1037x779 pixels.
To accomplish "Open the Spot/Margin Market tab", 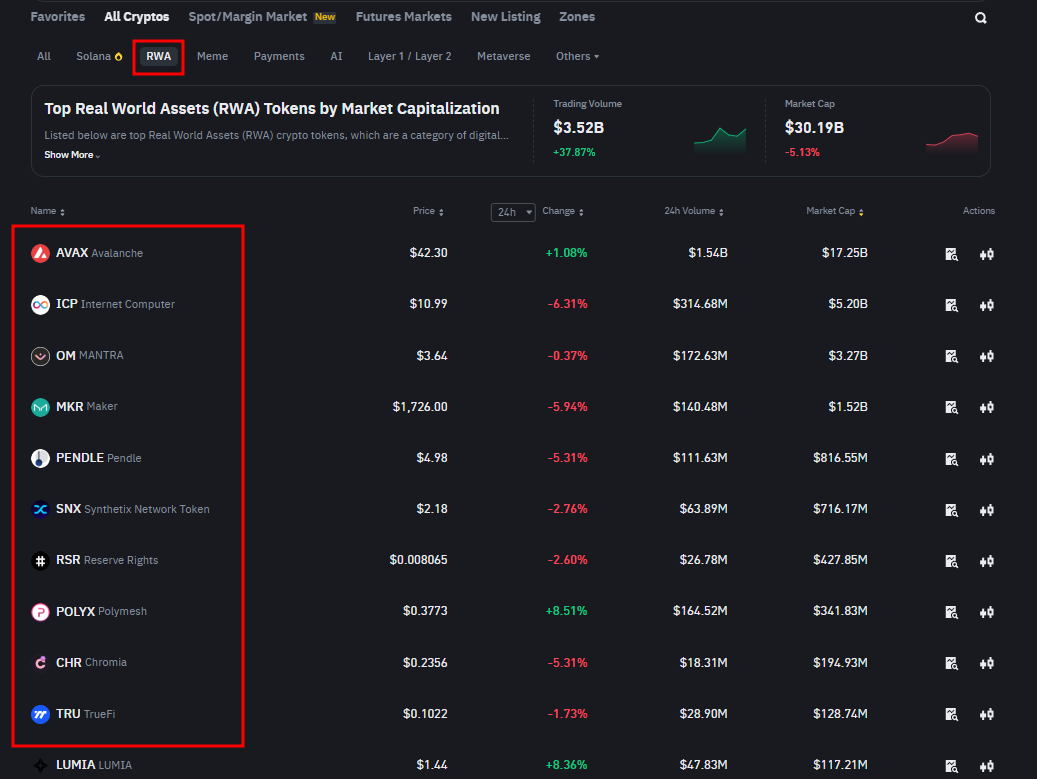I will click(x=262, y=17).
